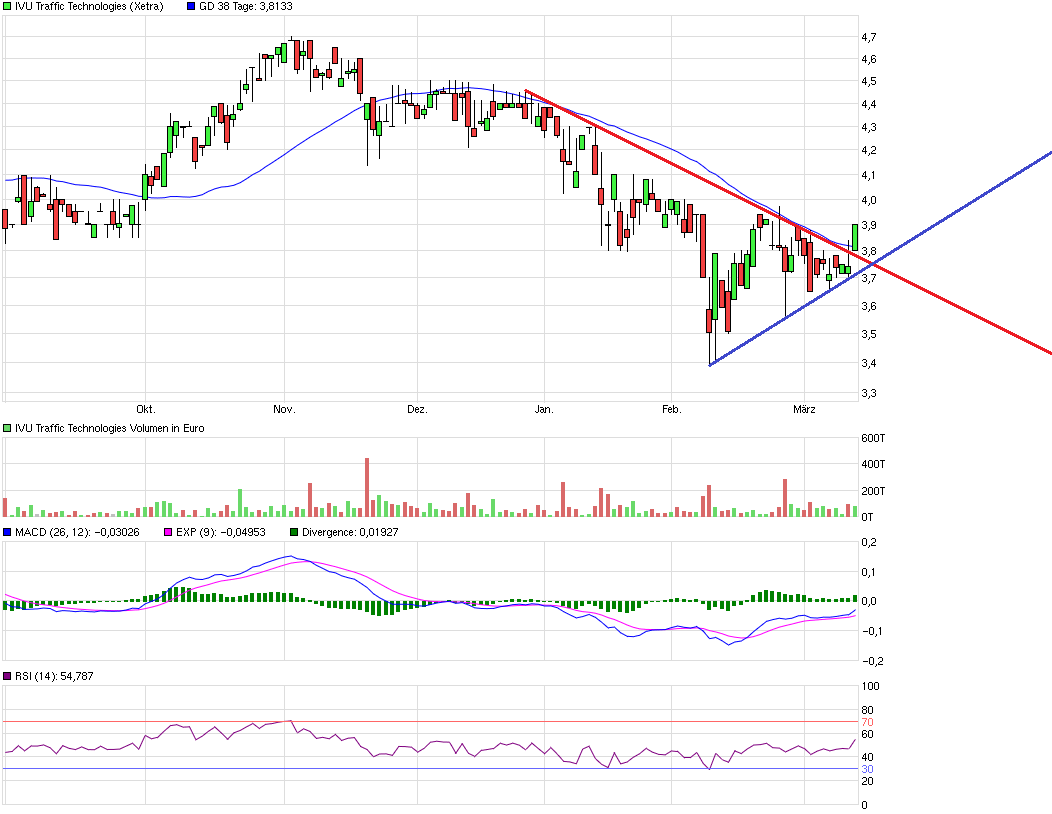
Task: Click the März axis label
Action: 805,408
